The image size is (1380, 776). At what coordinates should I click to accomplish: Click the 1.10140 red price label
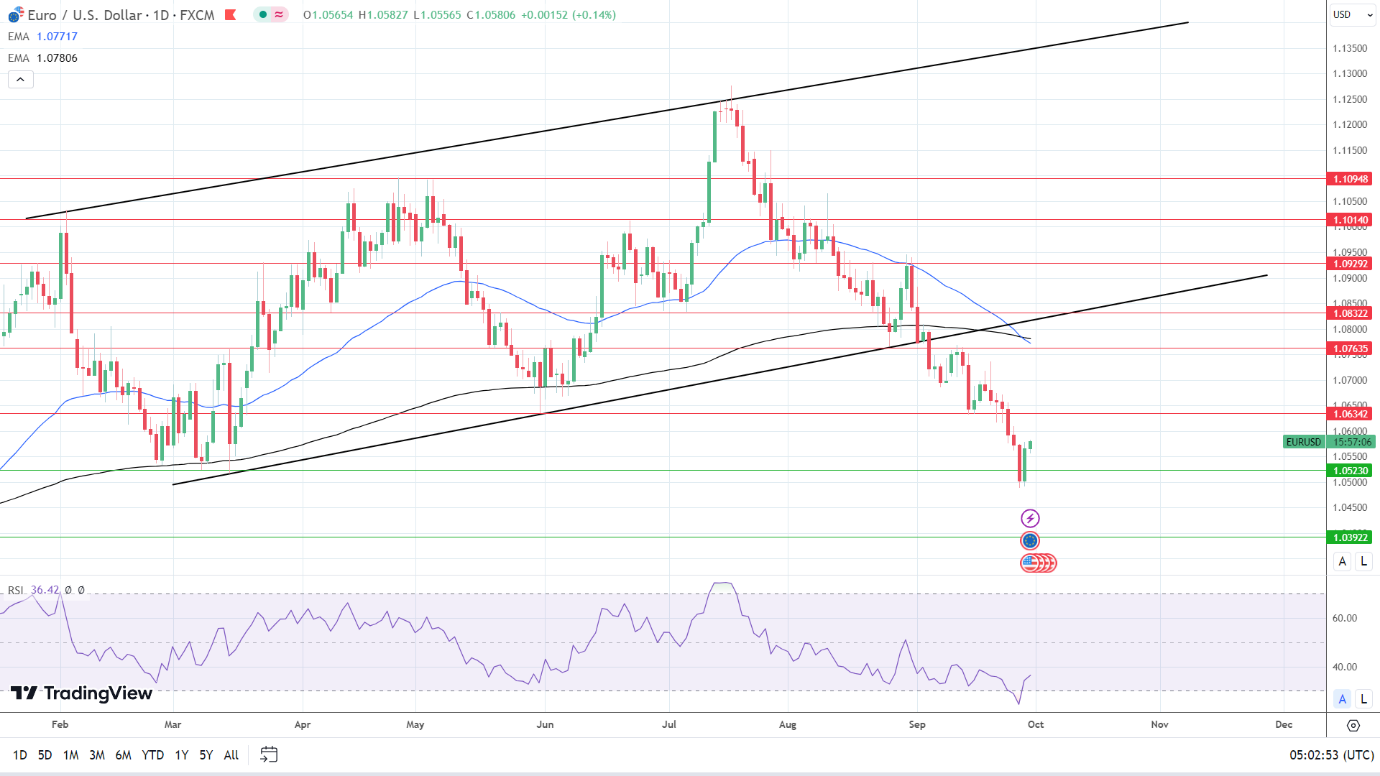[x=1351, y=219]
